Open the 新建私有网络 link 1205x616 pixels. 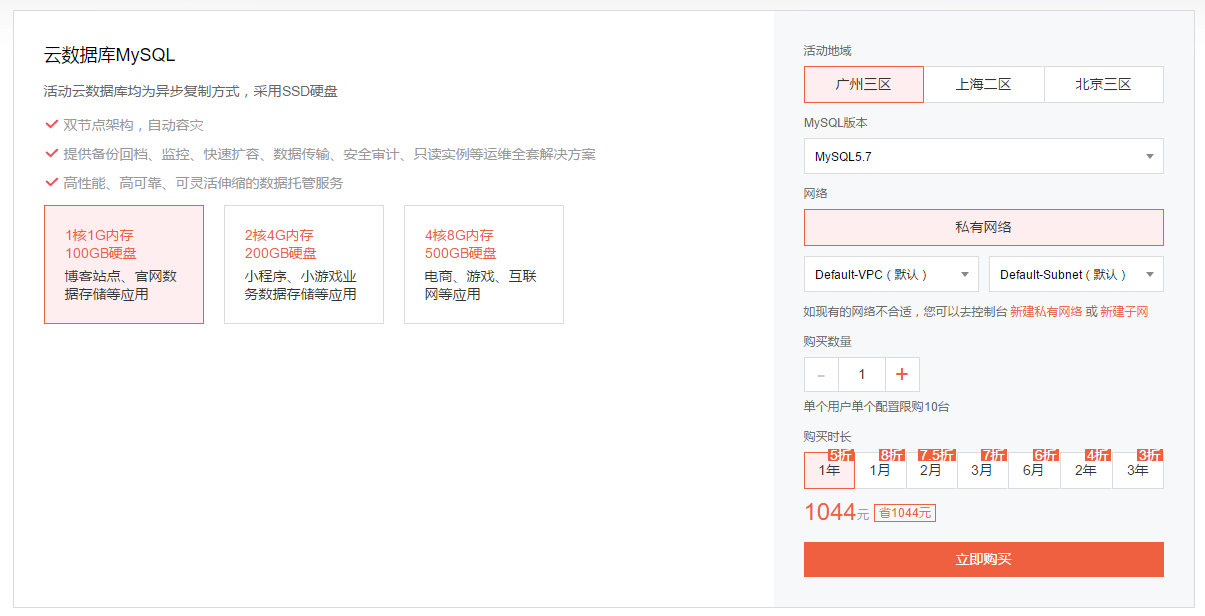click(1046, 312)
